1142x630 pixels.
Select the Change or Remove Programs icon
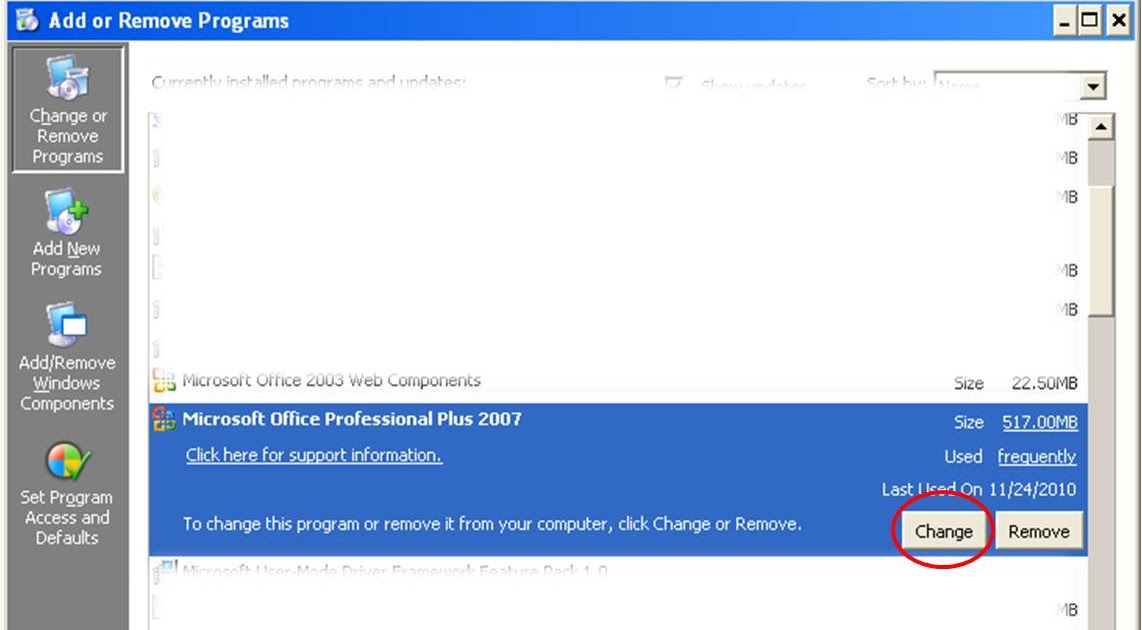tap(66, 110)
